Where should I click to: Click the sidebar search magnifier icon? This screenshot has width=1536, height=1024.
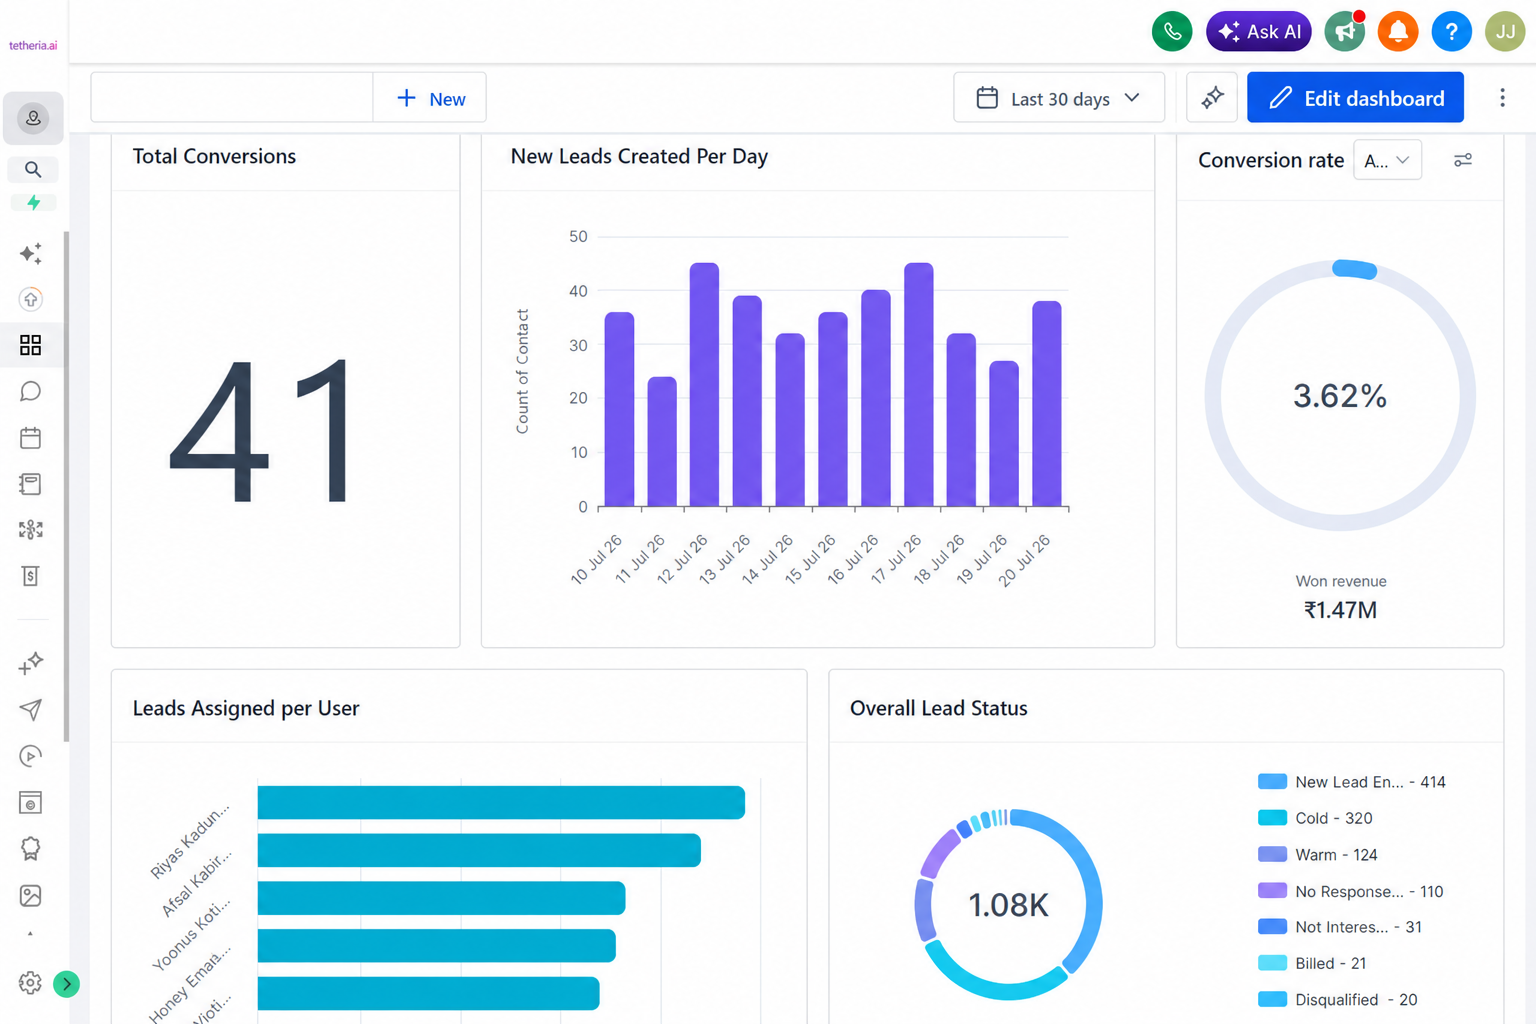(33, 169)
